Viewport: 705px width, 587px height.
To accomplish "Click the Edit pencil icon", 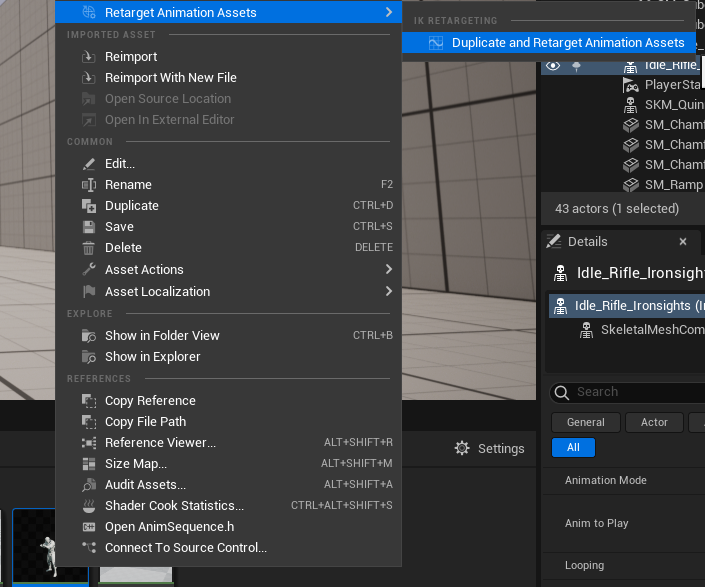I will tap(89, 164).
